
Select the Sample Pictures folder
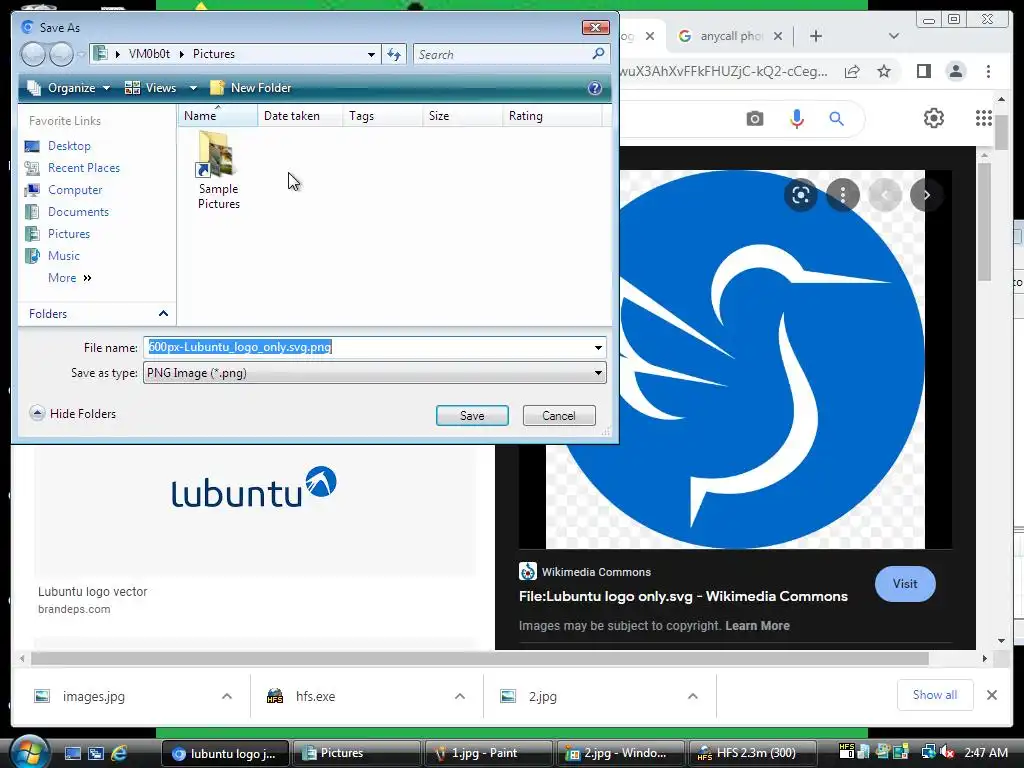[x=218, y=170]
